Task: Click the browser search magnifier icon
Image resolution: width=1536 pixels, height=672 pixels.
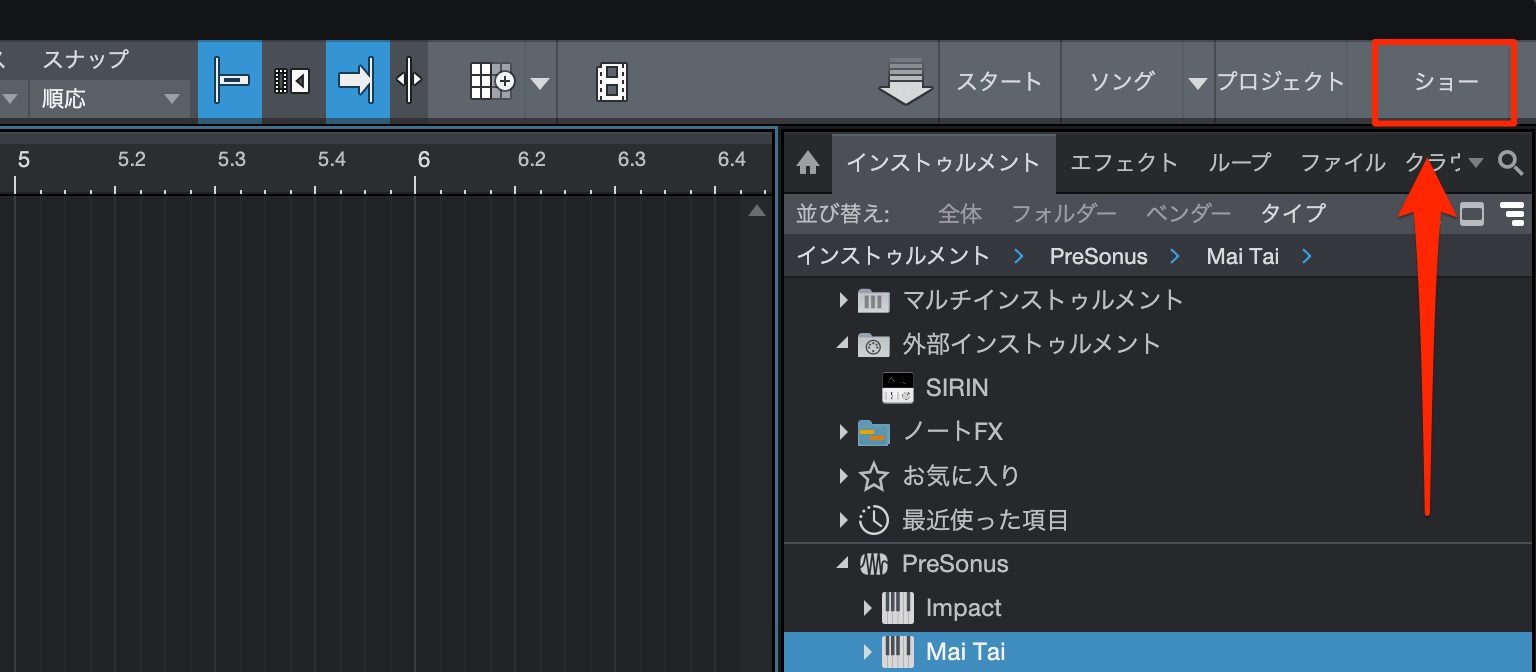Action: (x=1511, y=163)
